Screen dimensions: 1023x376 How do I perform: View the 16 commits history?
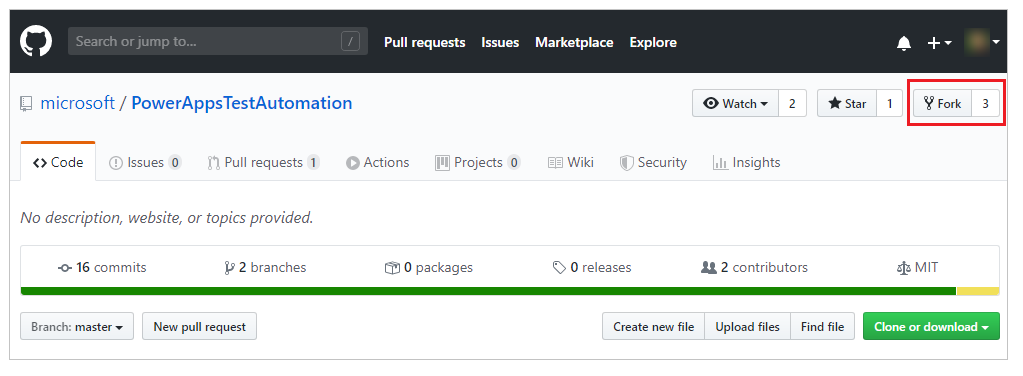point(102,268)
